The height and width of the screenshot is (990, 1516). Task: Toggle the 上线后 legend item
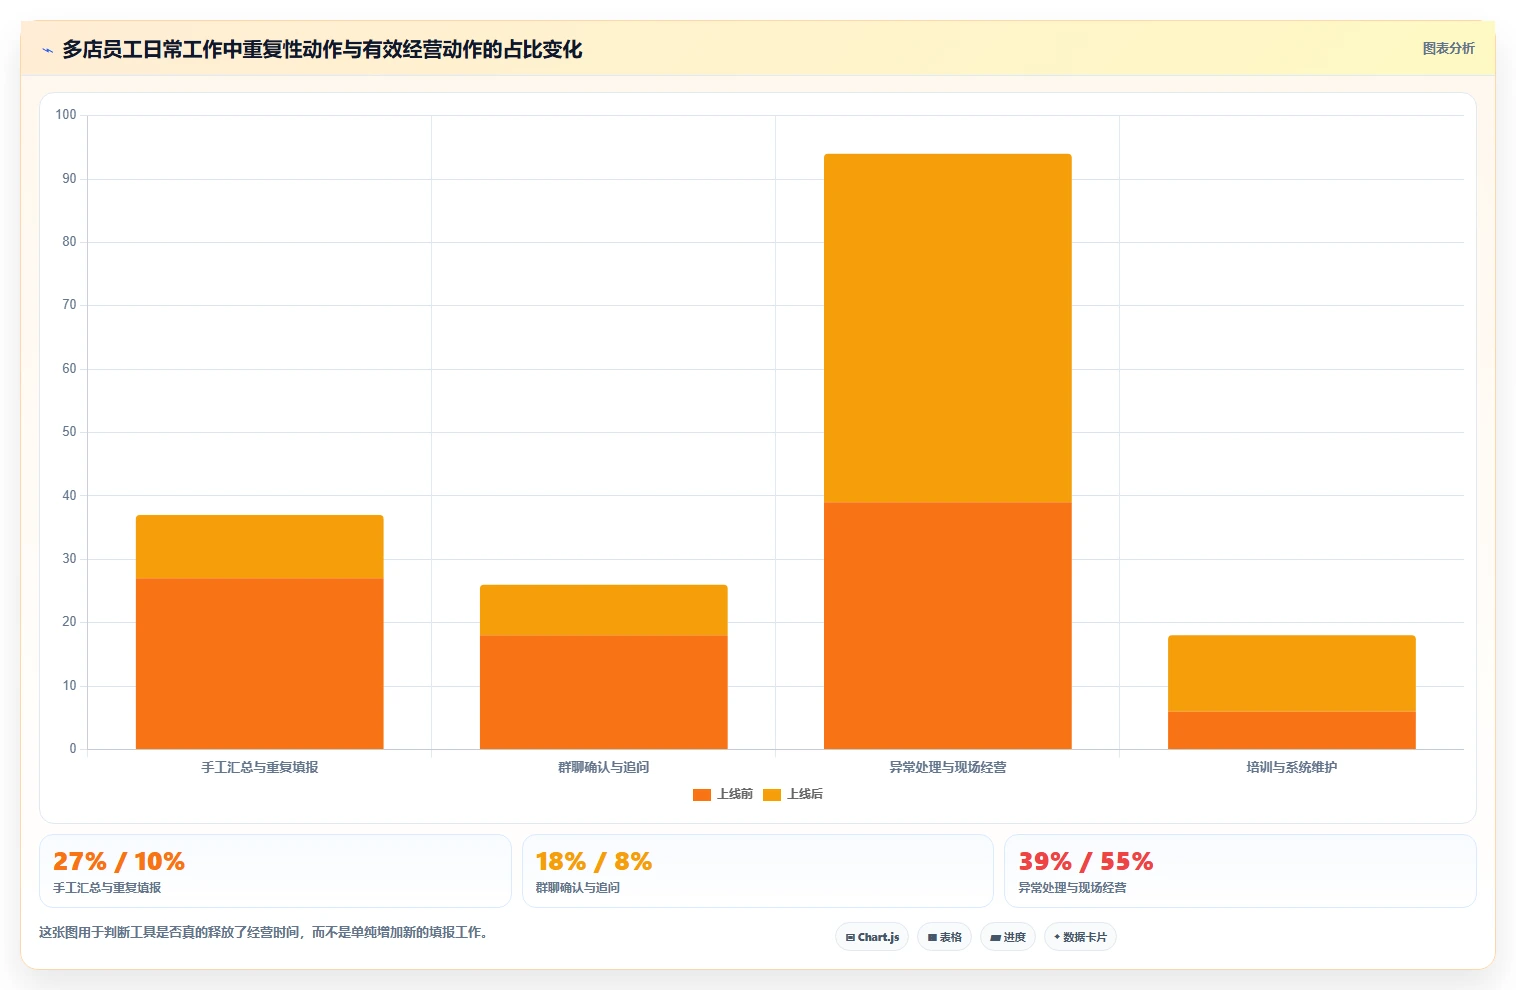[x=792, y=794]
